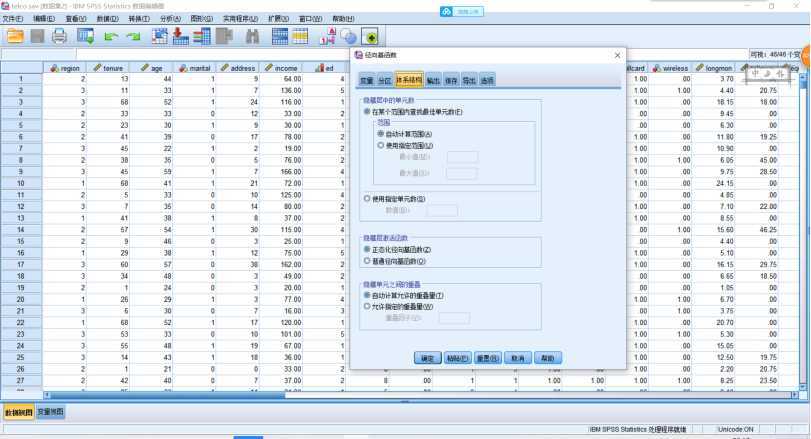Switch to 变量视图 tab at bottom
811x439 pixels.
[51, 412]
